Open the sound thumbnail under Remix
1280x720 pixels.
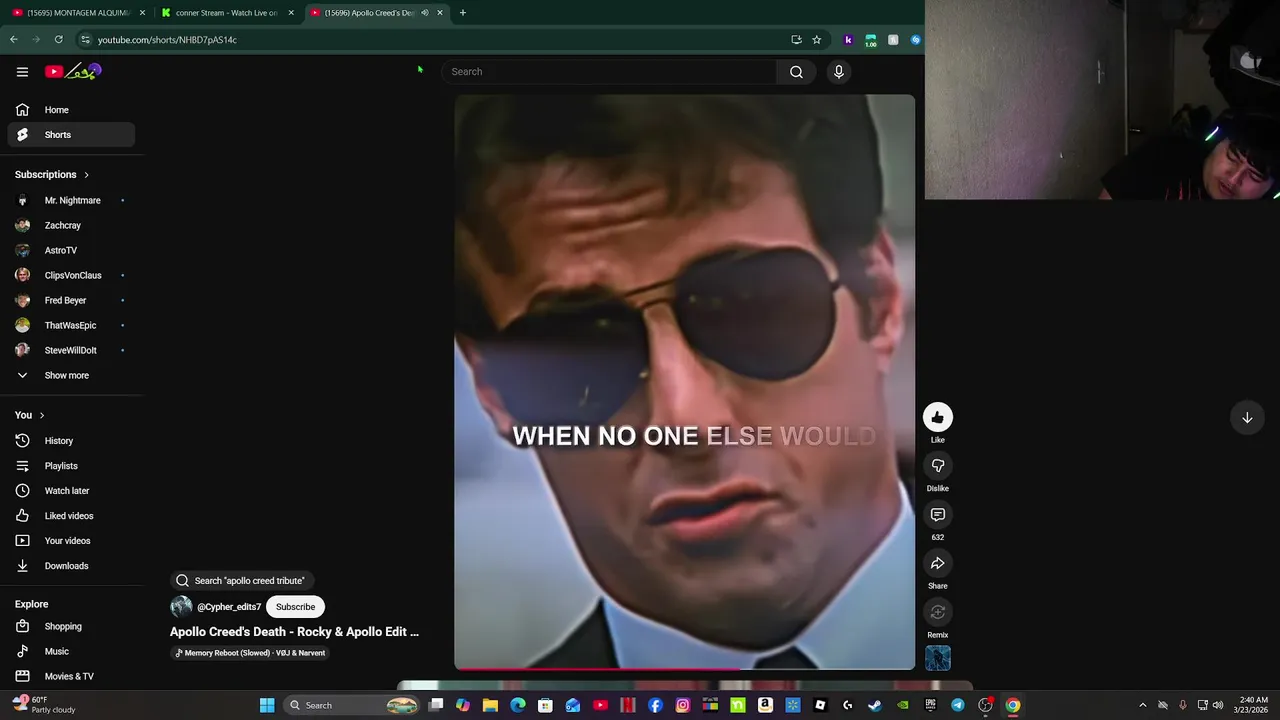937,658
